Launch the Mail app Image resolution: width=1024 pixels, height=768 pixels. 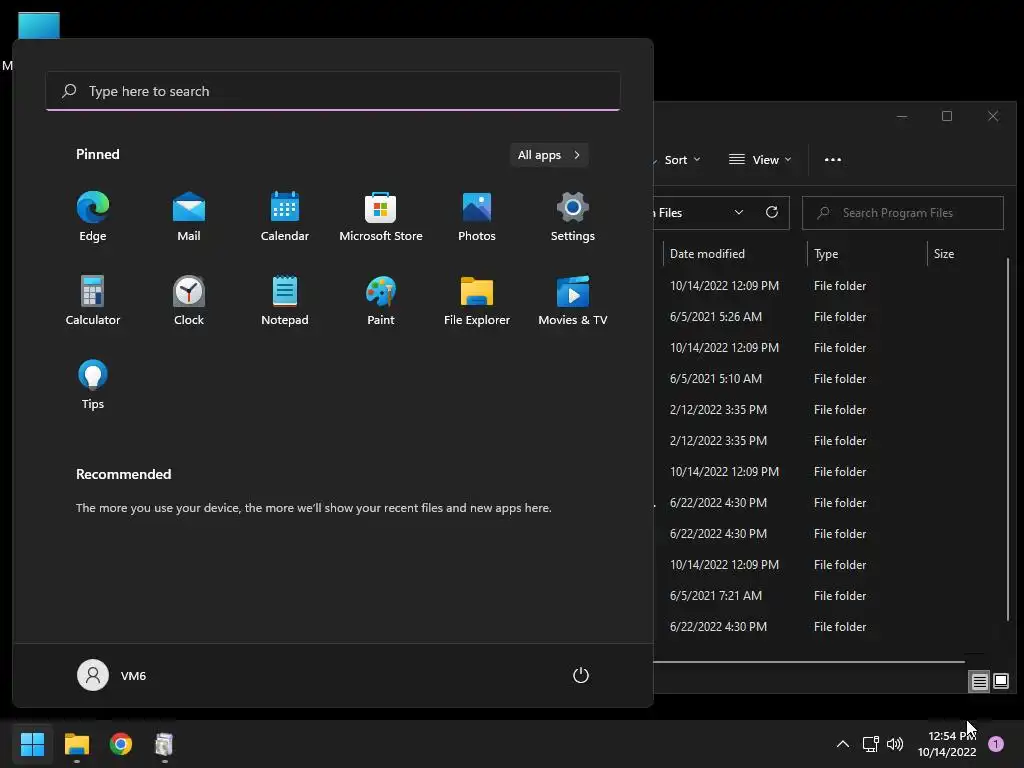pyautogui.click(x=189, y=217)
